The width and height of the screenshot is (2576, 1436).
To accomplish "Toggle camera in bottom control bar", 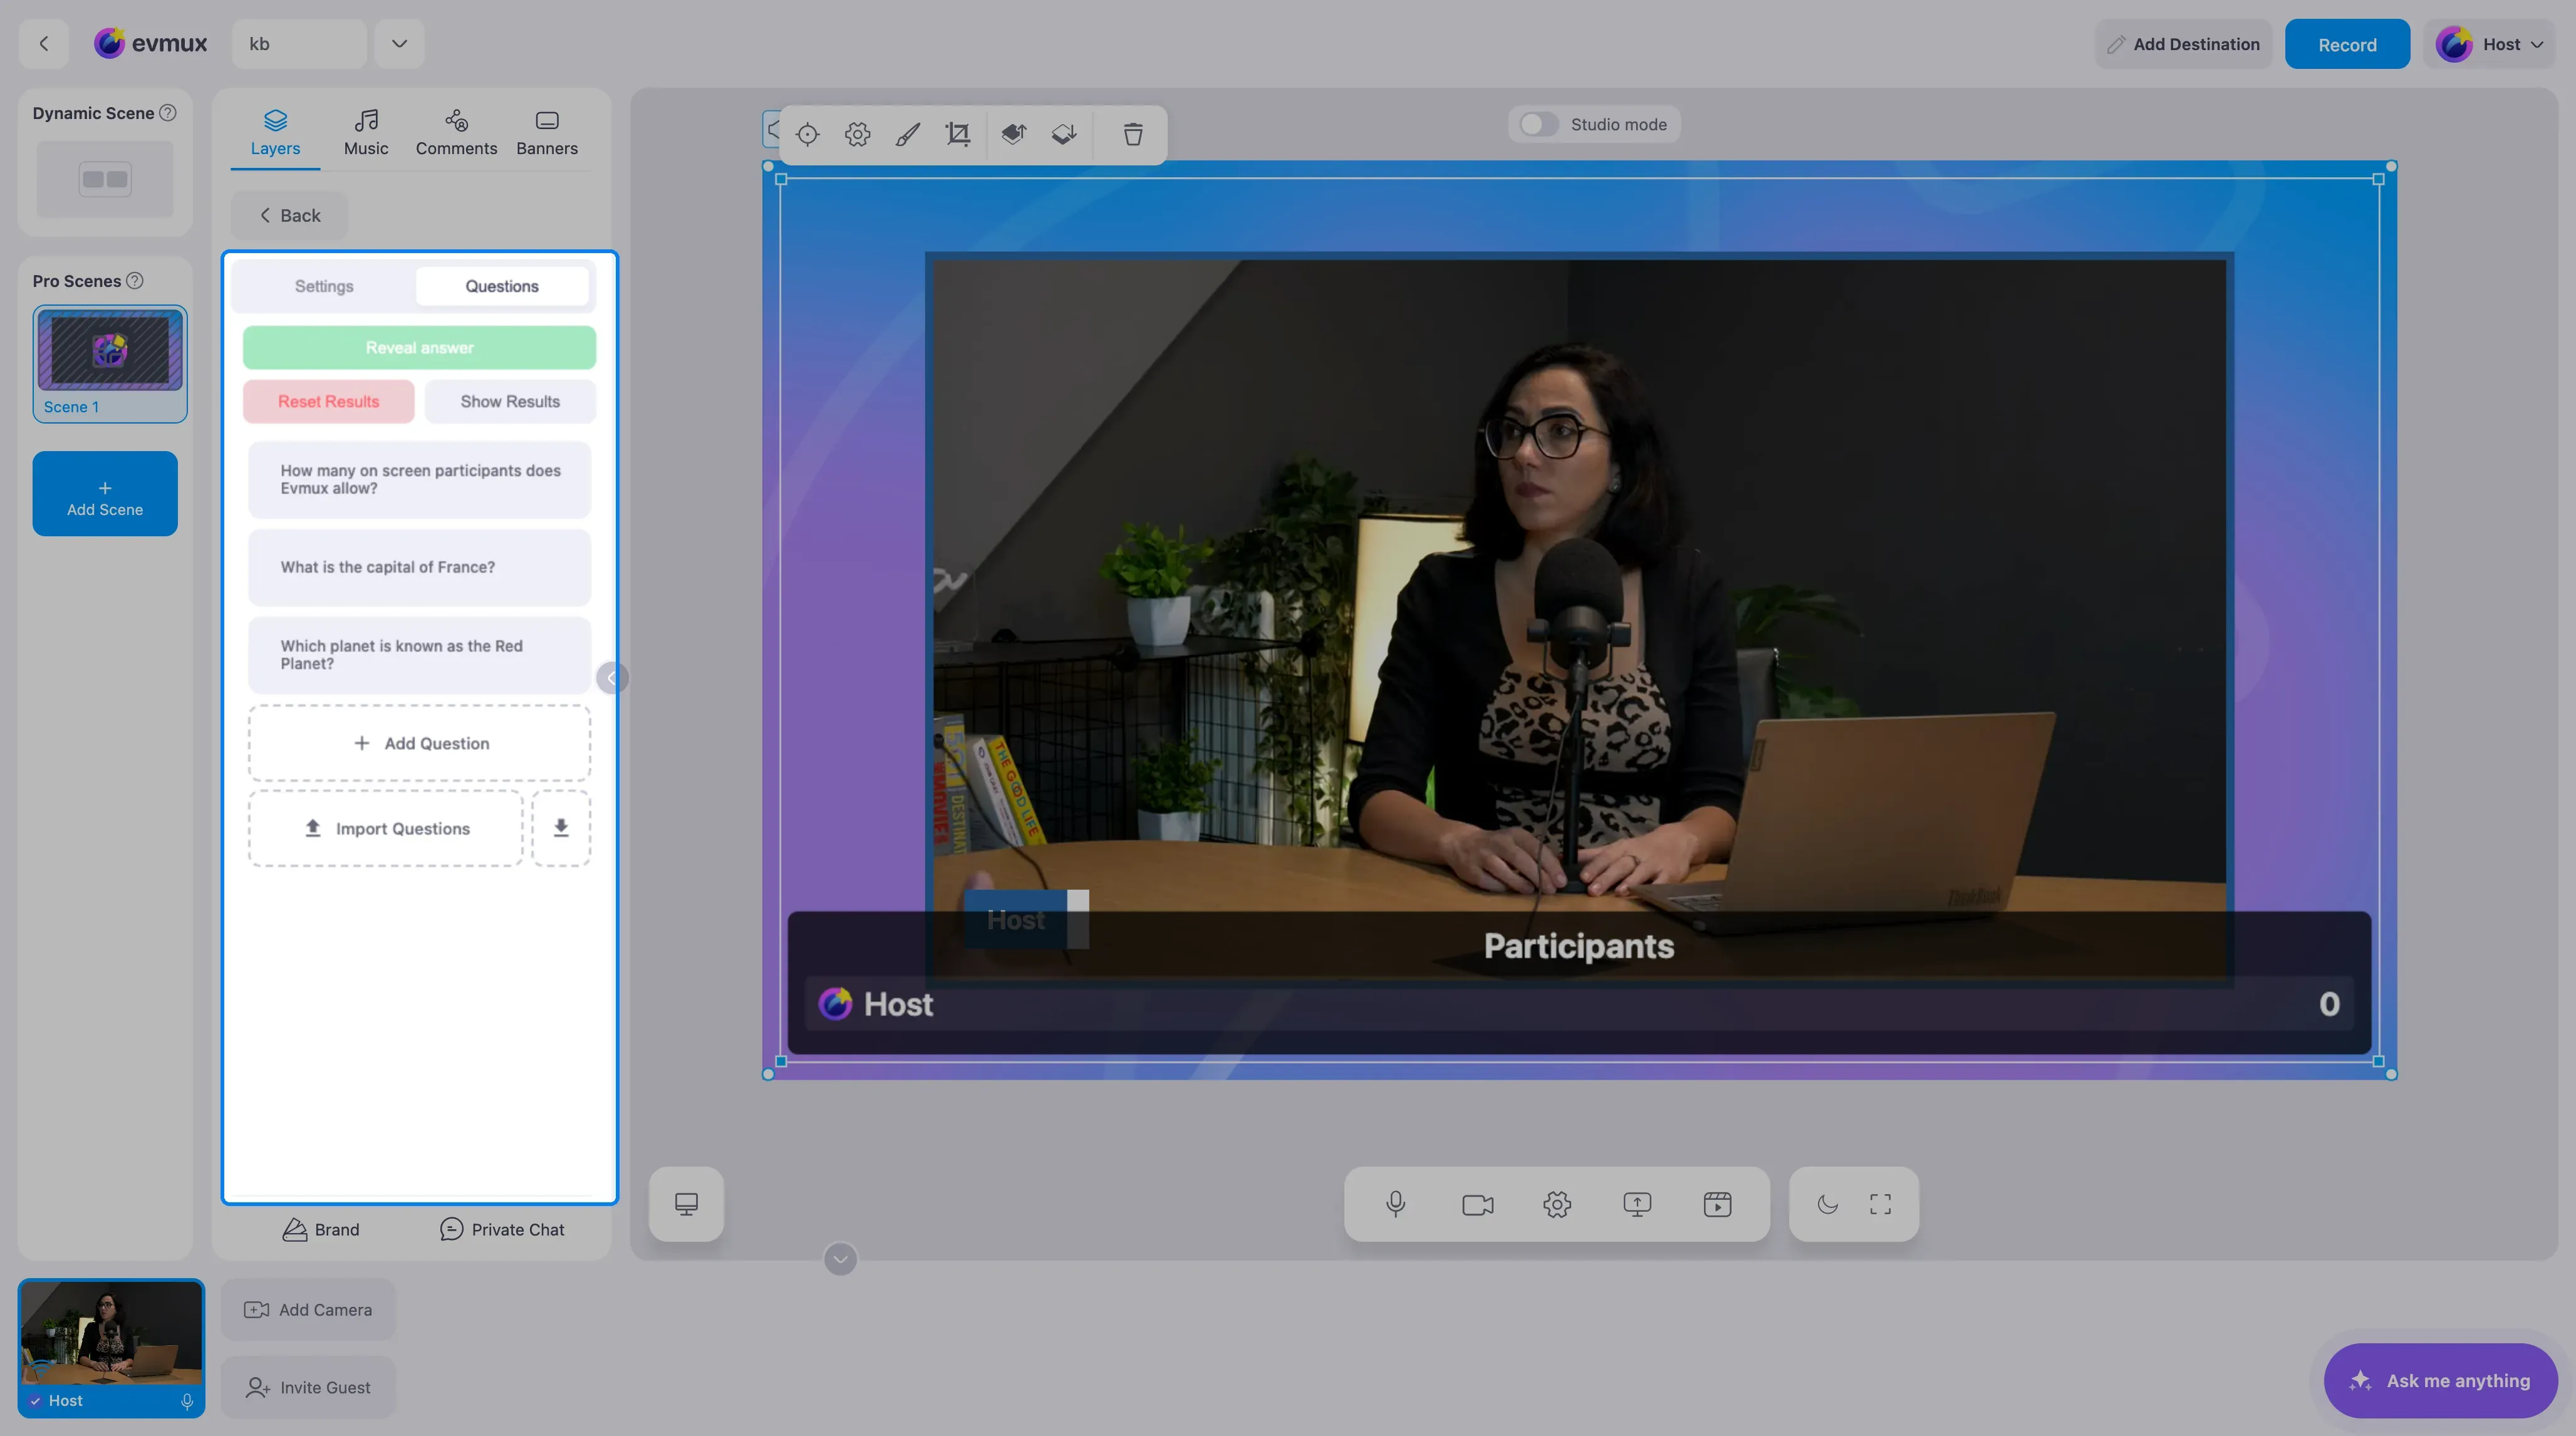I will coord(1477,1204).
